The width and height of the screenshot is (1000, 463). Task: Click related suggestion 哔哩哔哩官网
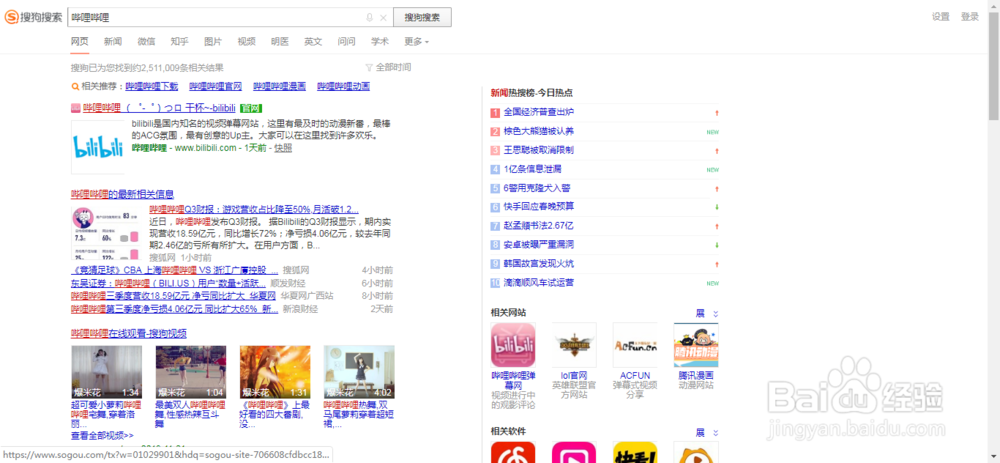[x=216, y=86]
